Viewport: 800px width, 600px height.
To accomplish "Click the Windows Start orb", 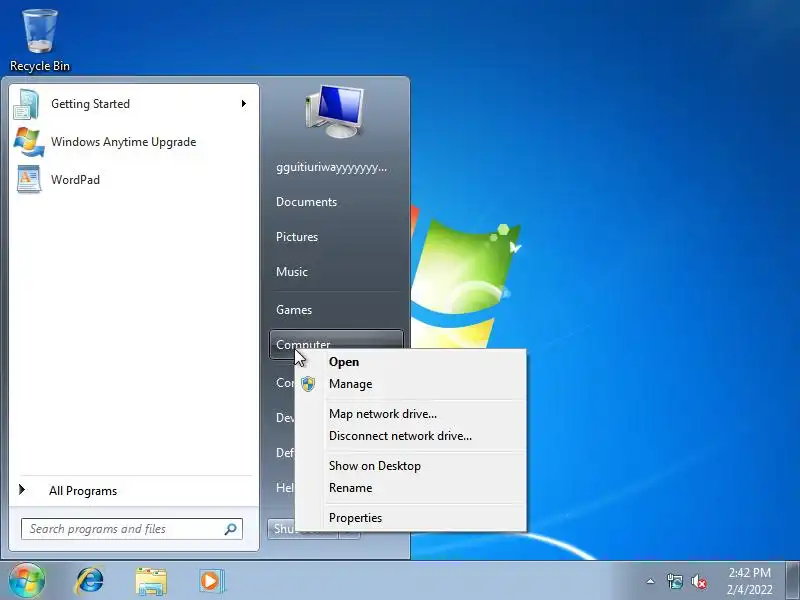I will tap(27, 580).
